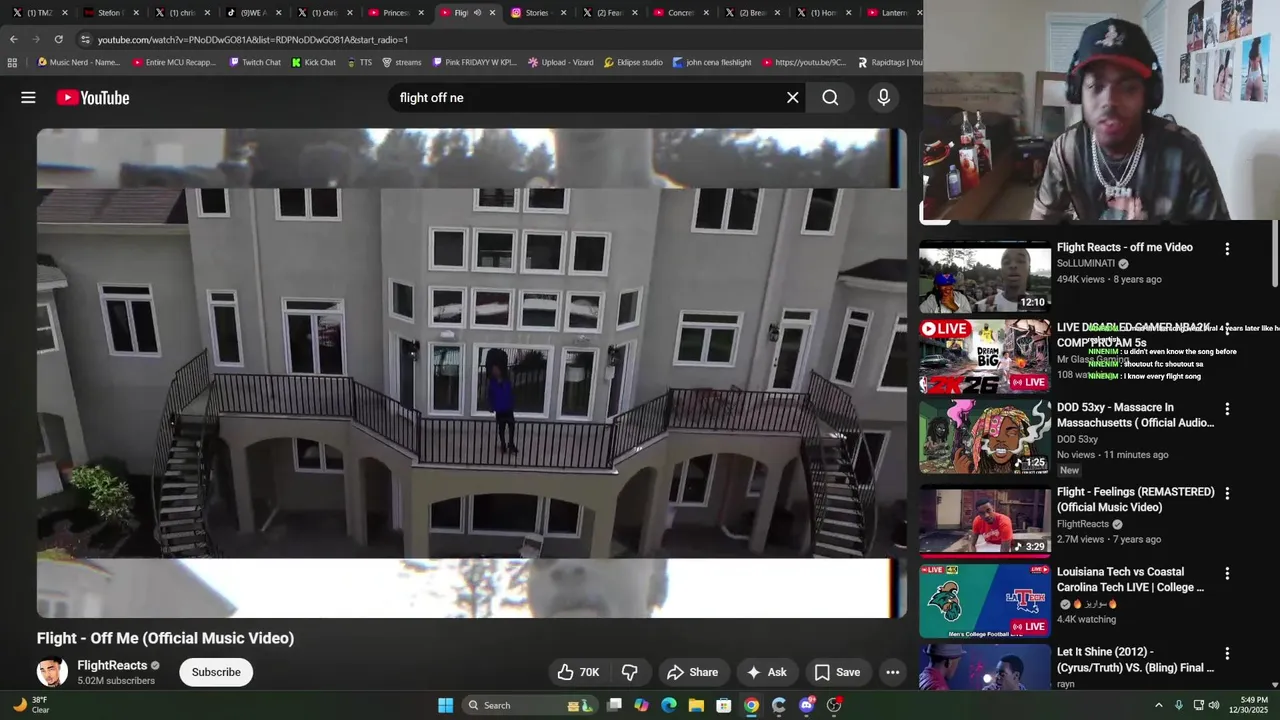Viewport: 1280px width, 720px height.
Task: View site information icon in address bar
Action: (85, 39)
